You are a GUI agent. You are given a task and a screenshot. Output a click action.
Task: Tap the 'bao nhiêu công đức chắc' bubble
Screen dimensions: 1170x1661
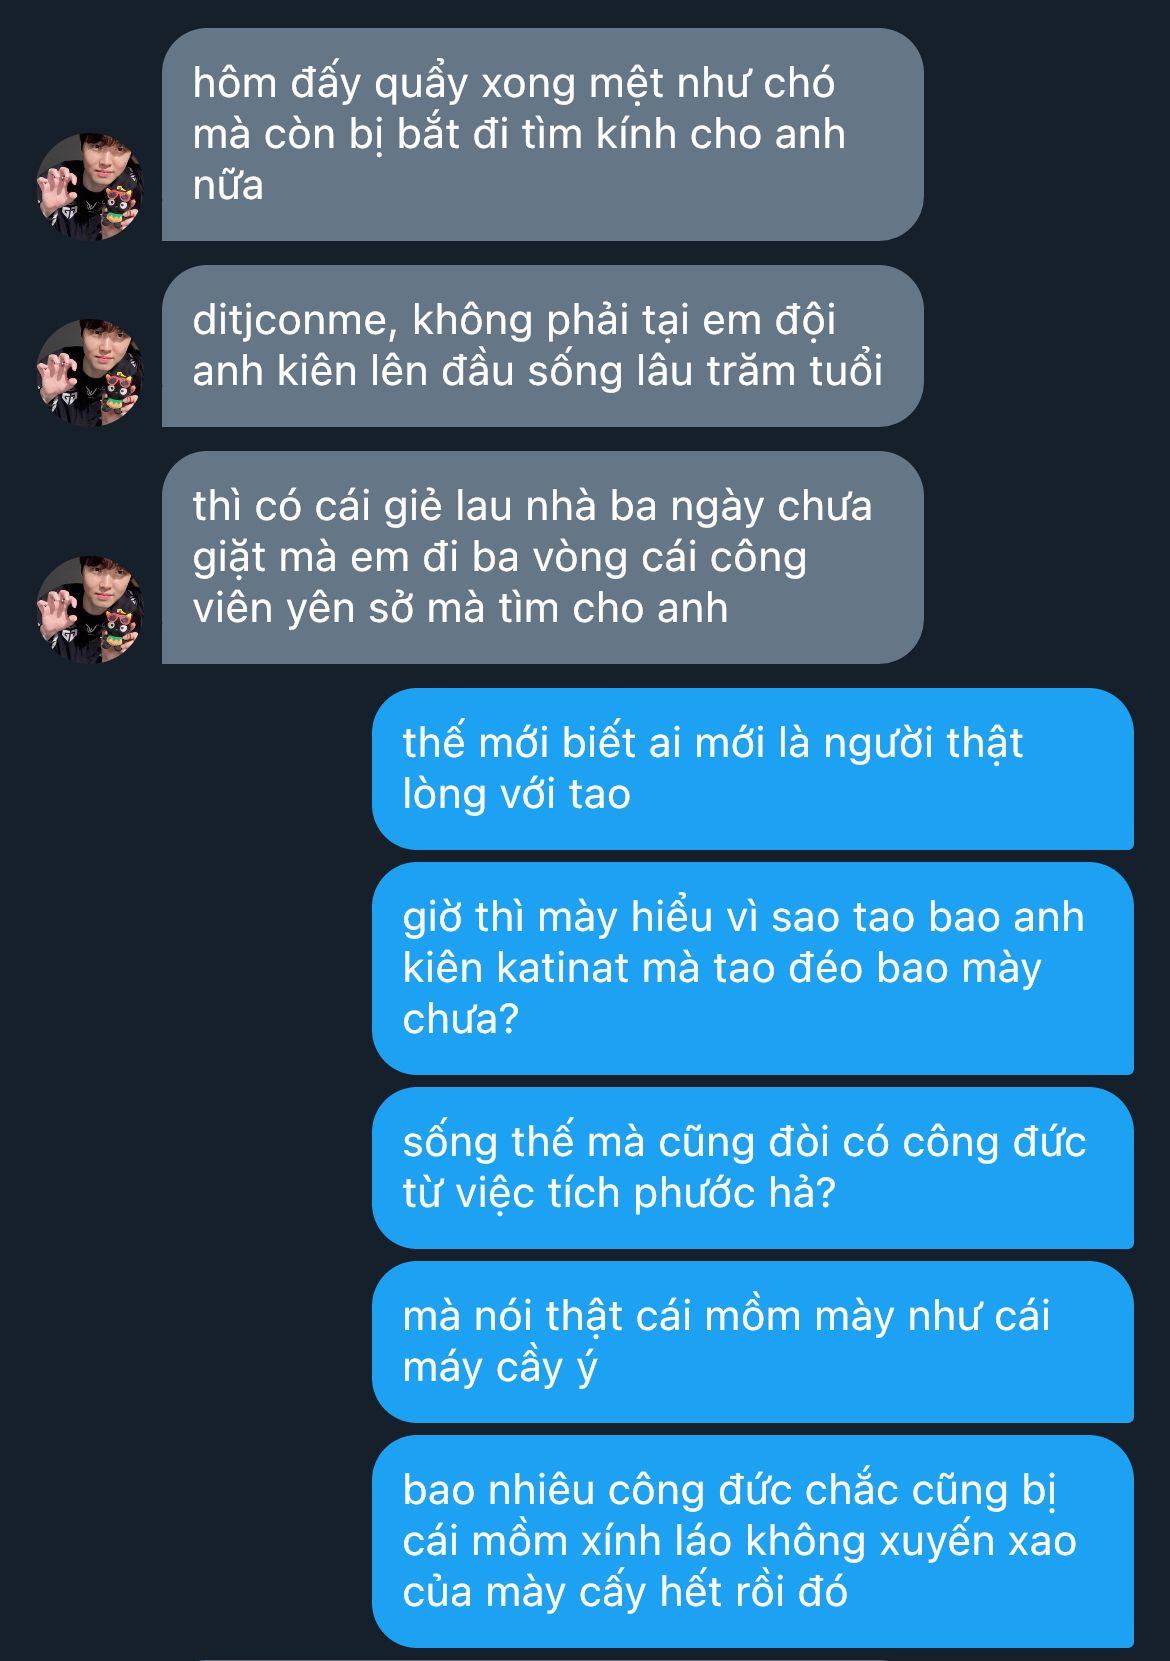click(x=753, y=1541)
